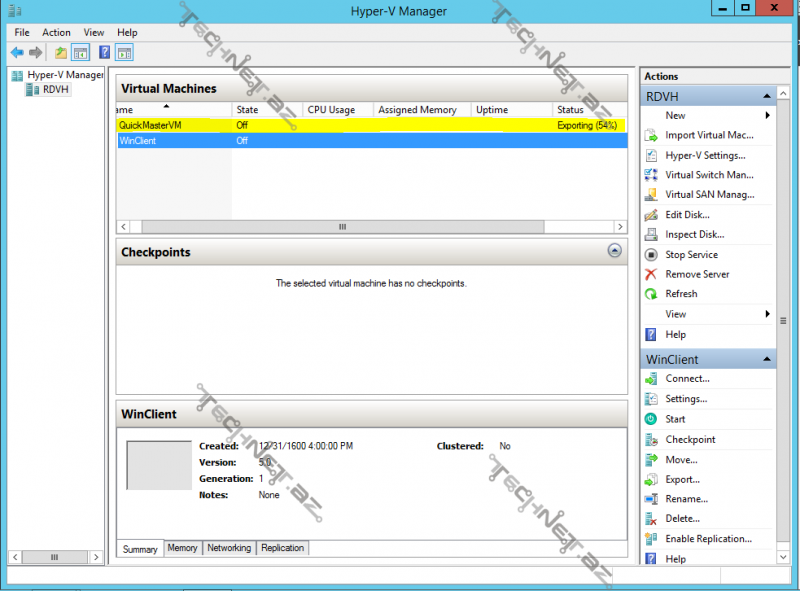
Task: Click the red Delete icon for WinClient
Action: point(651,518)
